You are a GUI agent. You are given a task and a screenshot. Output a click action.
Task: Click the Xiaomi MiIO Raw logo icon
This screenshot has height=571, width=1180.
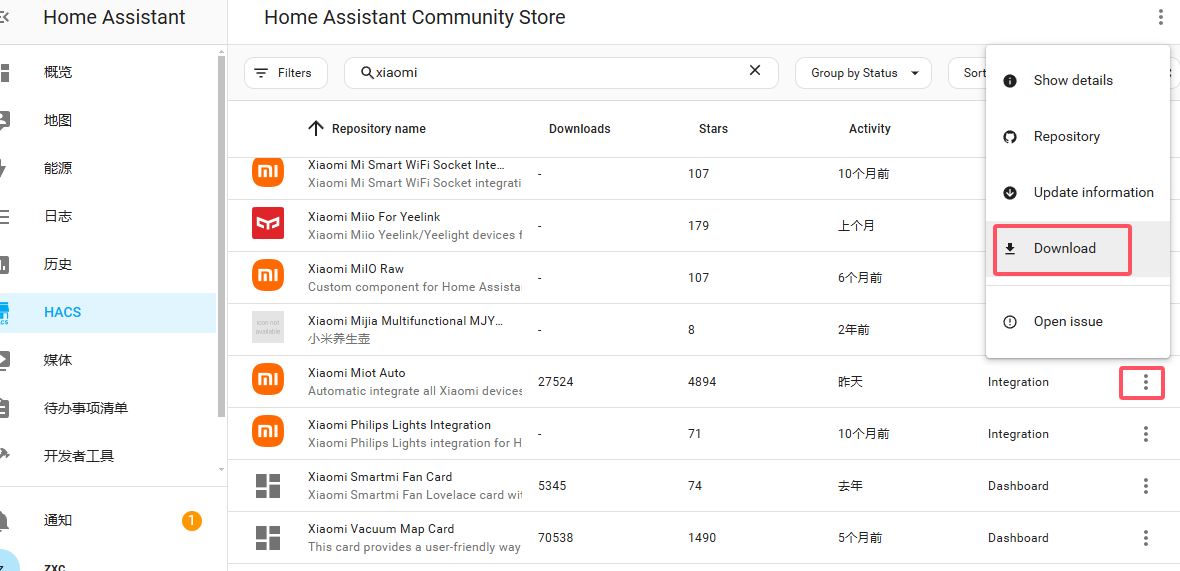click(268, 277)
